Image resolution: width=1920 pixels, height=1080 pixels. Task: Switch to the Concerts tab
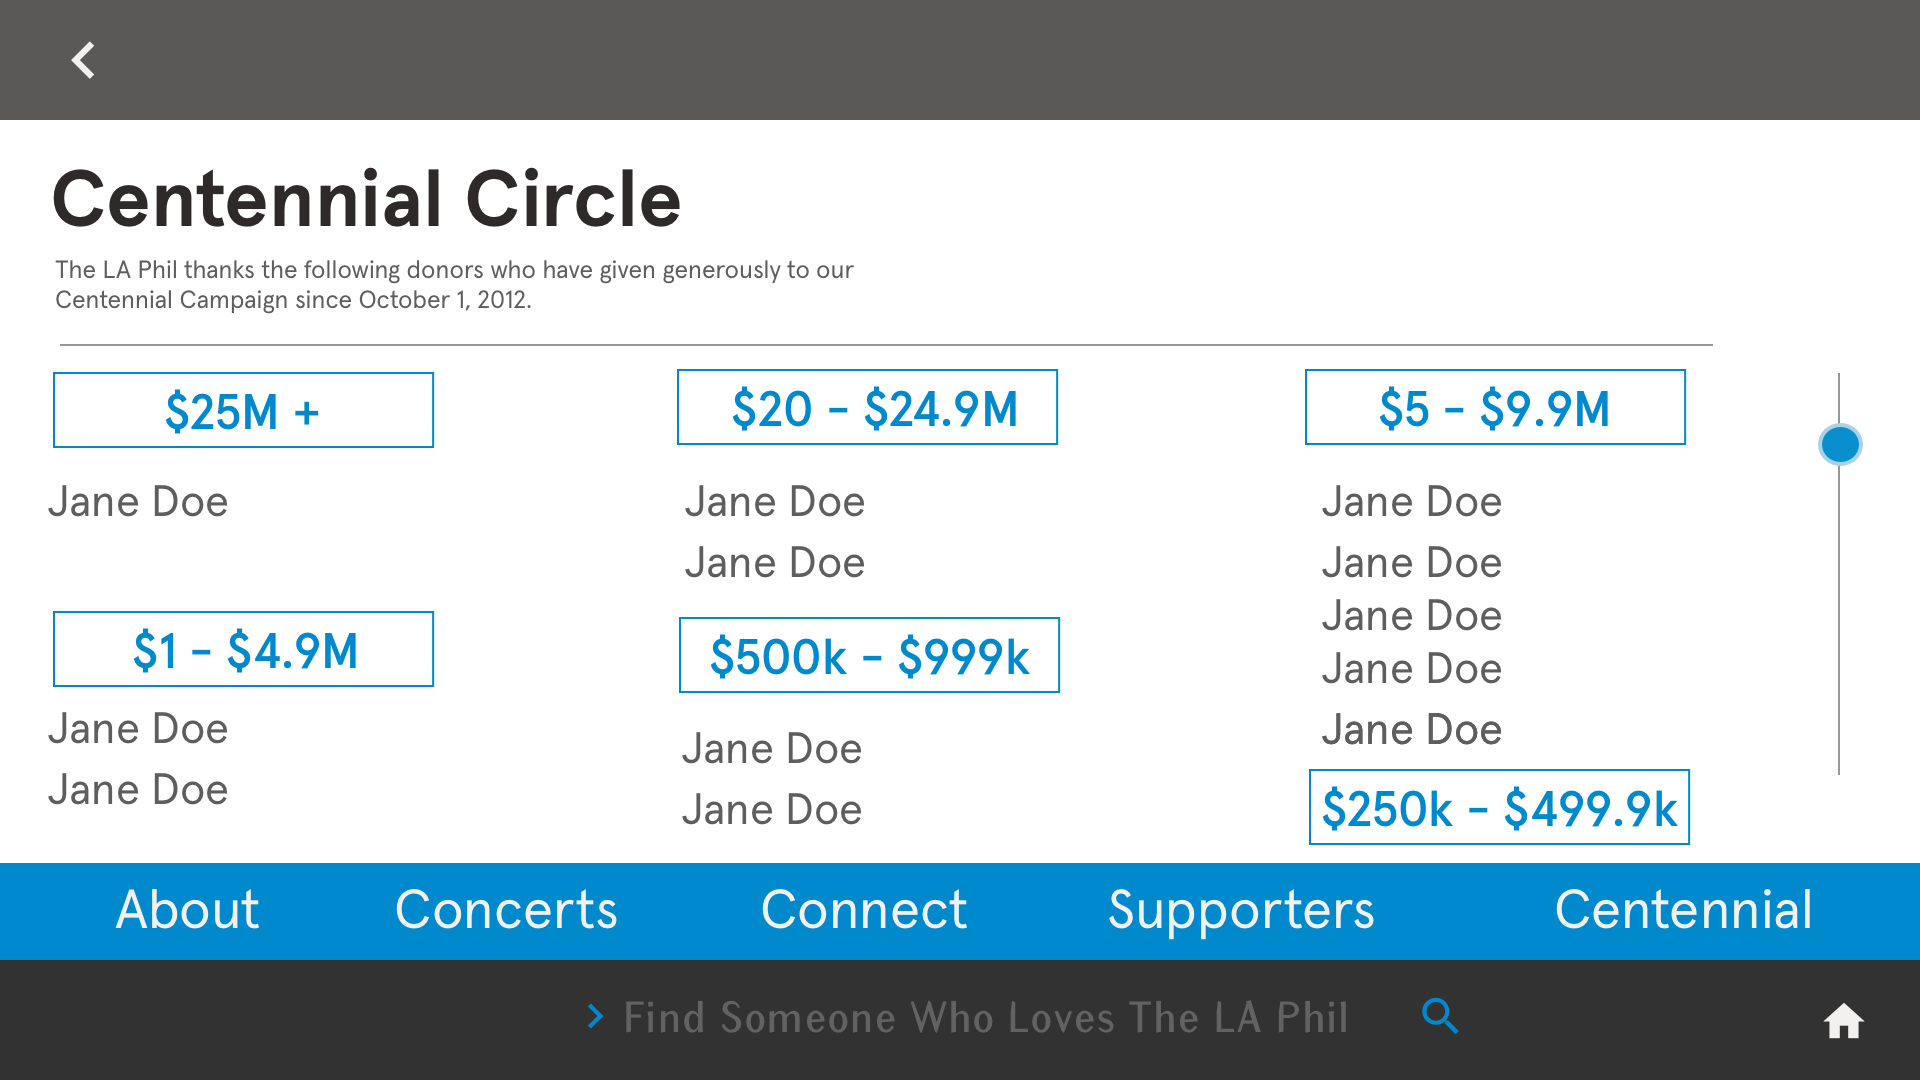(x=506, y=910)
